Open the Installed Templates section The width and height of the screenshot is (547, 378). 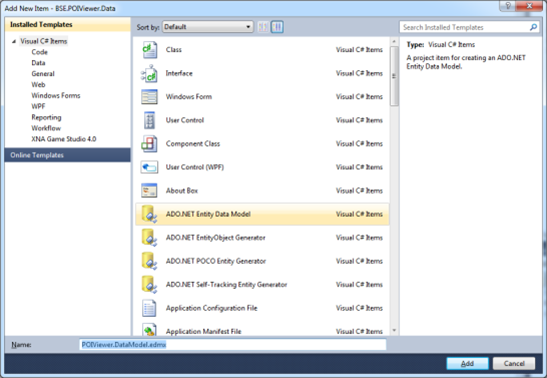point(68,24)
